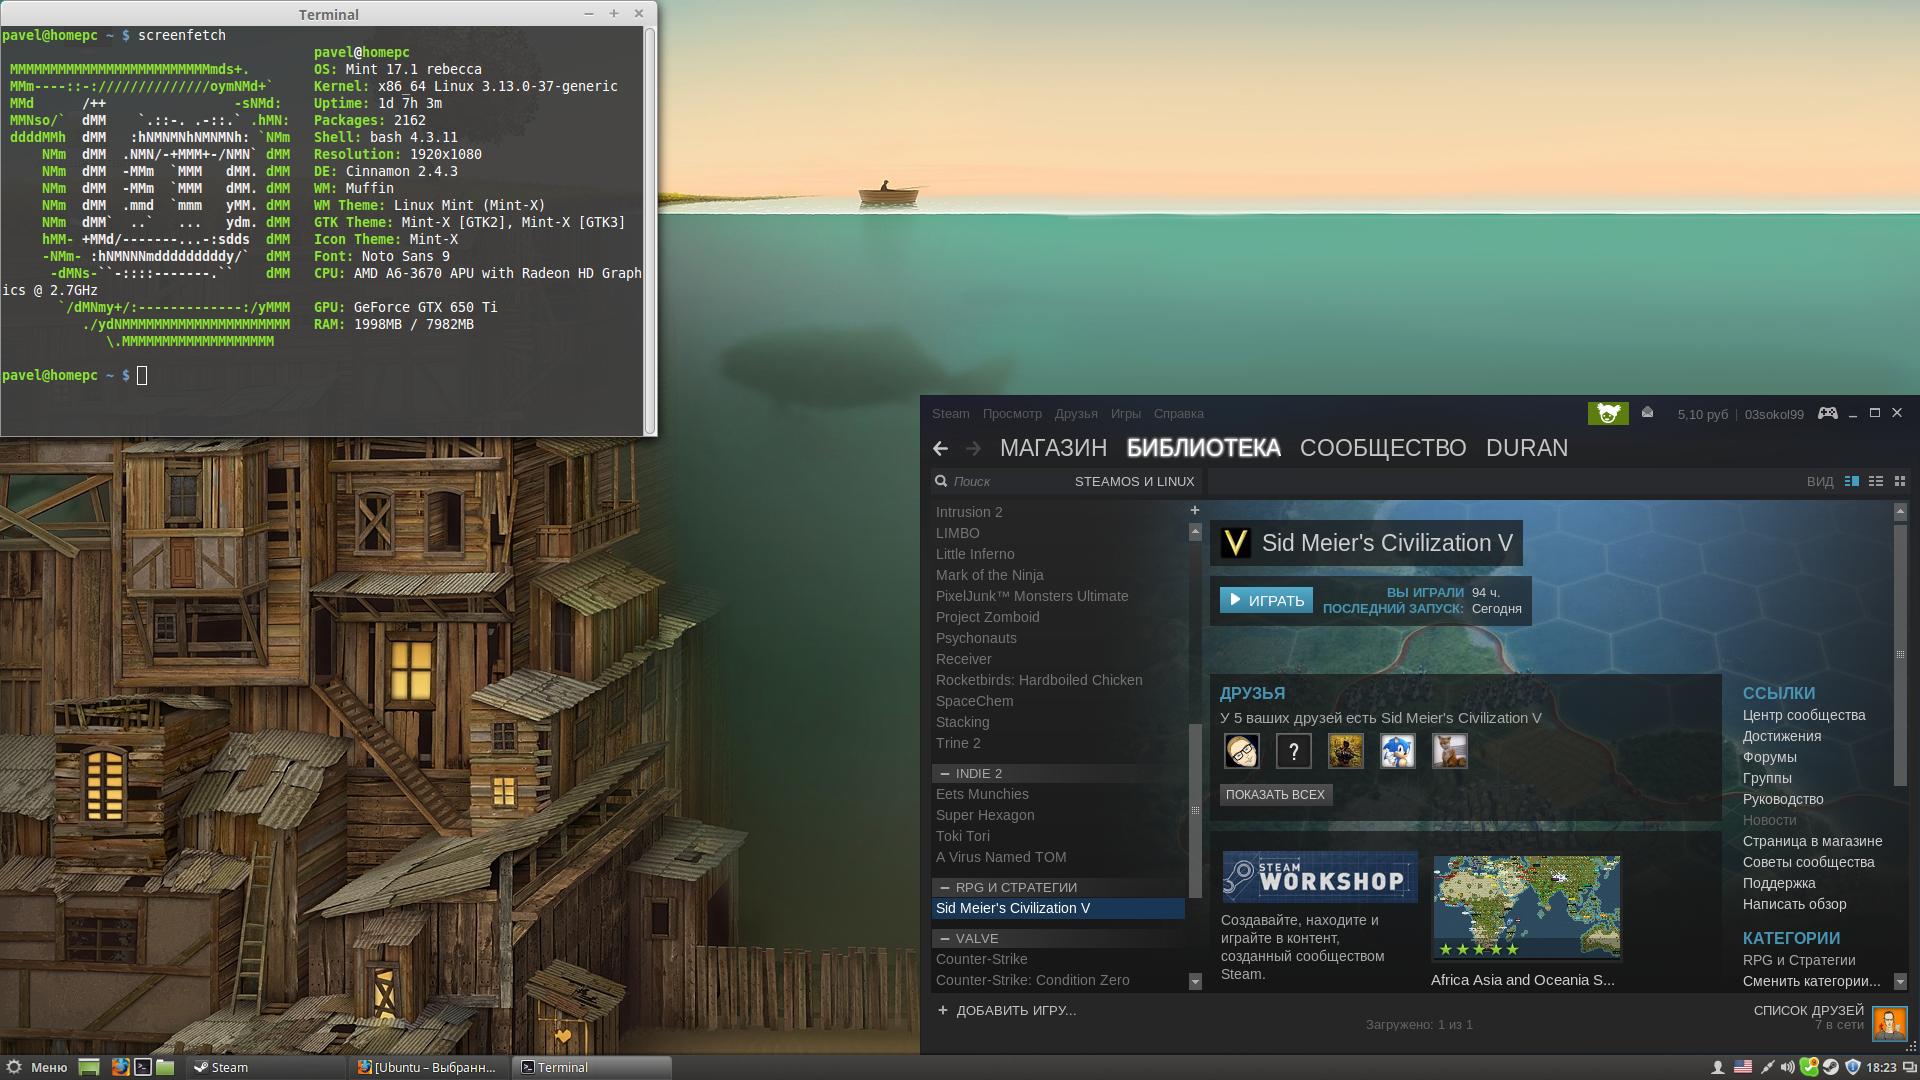Viewport: 1920px width, 1080px height.
Task: Collapse the INDIE 2 category
Action: click(945, 773)
